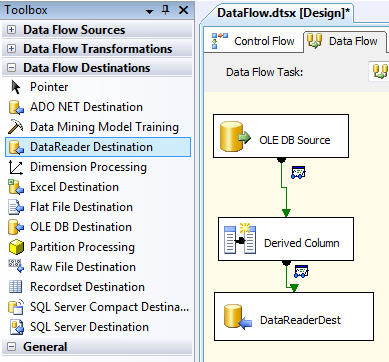Image resolution: width=389 pixels, height=362 pixels.
Task: Click data viewer icon below OLE DB Source
Action: (298, 172)
